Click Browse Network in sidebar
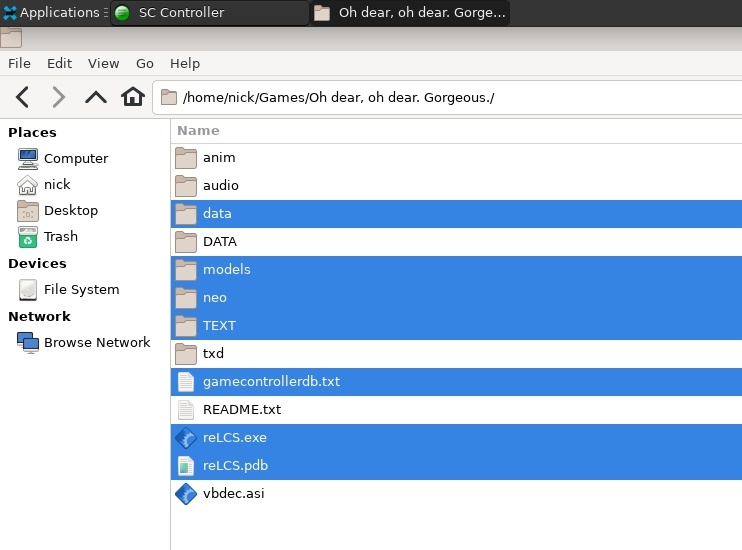The width and height of the screenshot is (742, 550). pos(96,343)
